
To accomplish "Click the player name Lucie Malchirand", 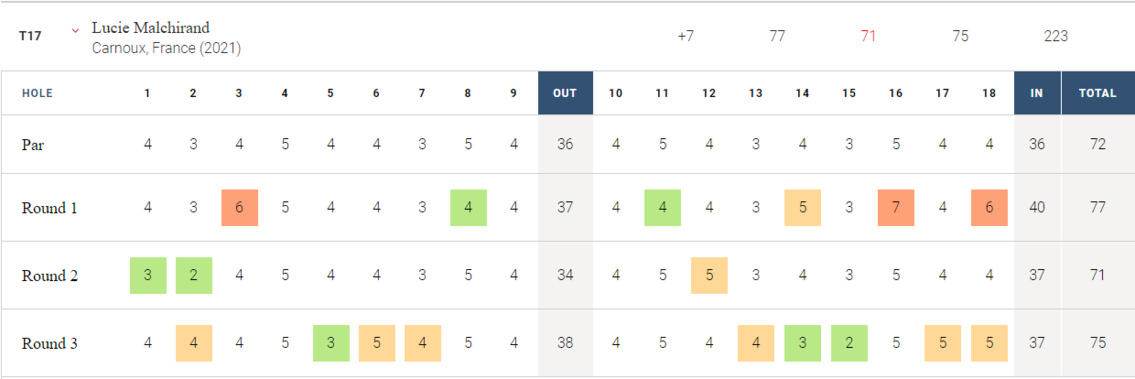I will pos(151,28).
